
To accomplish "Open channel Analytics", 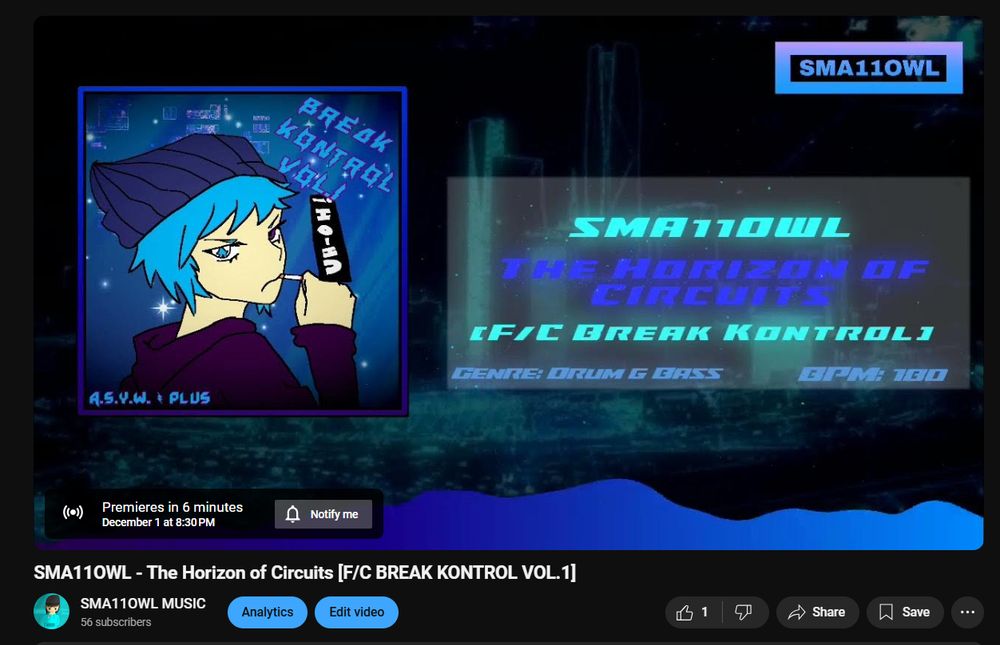I will pos(267,612).
